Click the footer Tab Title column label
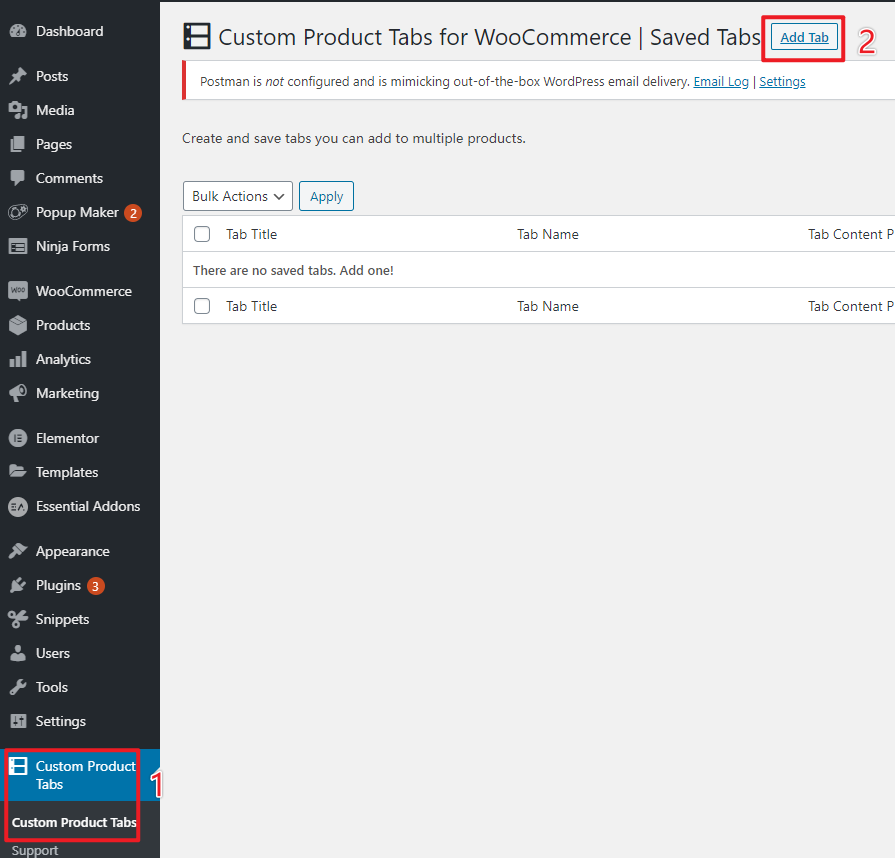 click(x=252, y=306)
